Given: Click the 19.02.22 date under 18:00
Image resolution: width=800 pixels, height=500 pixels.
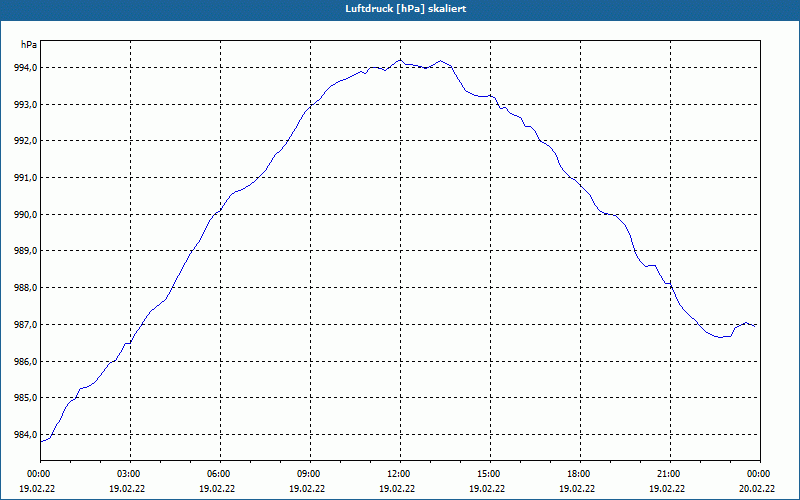Looking at the screenshot, I should pyautogui.click(x=577, y=489).
